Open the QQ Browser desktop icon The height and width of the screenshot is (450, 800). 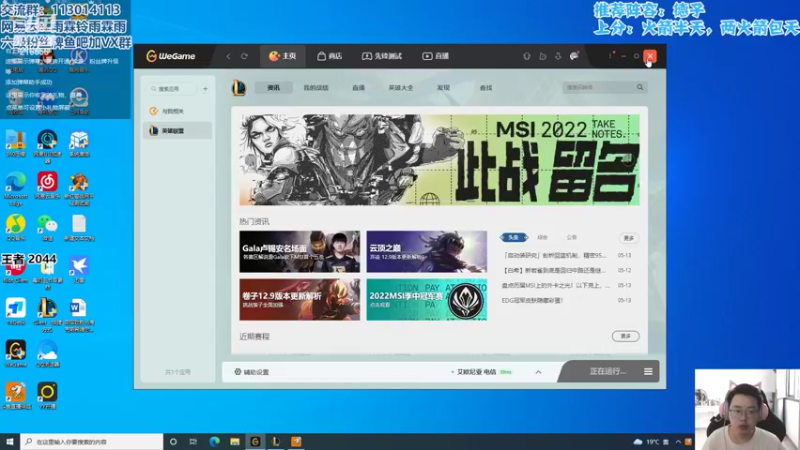47,354
